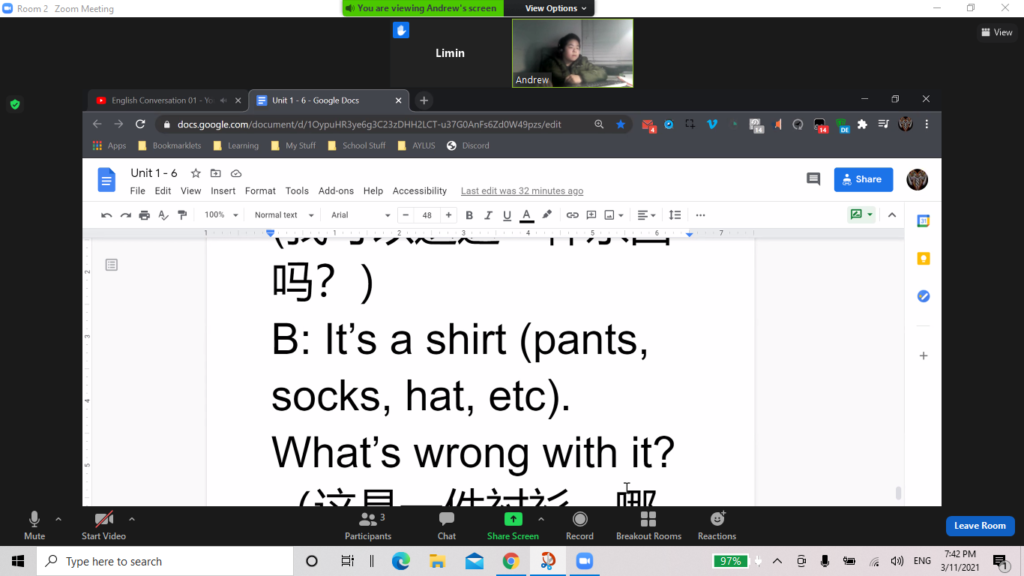Open the highlight color picker

547,215
